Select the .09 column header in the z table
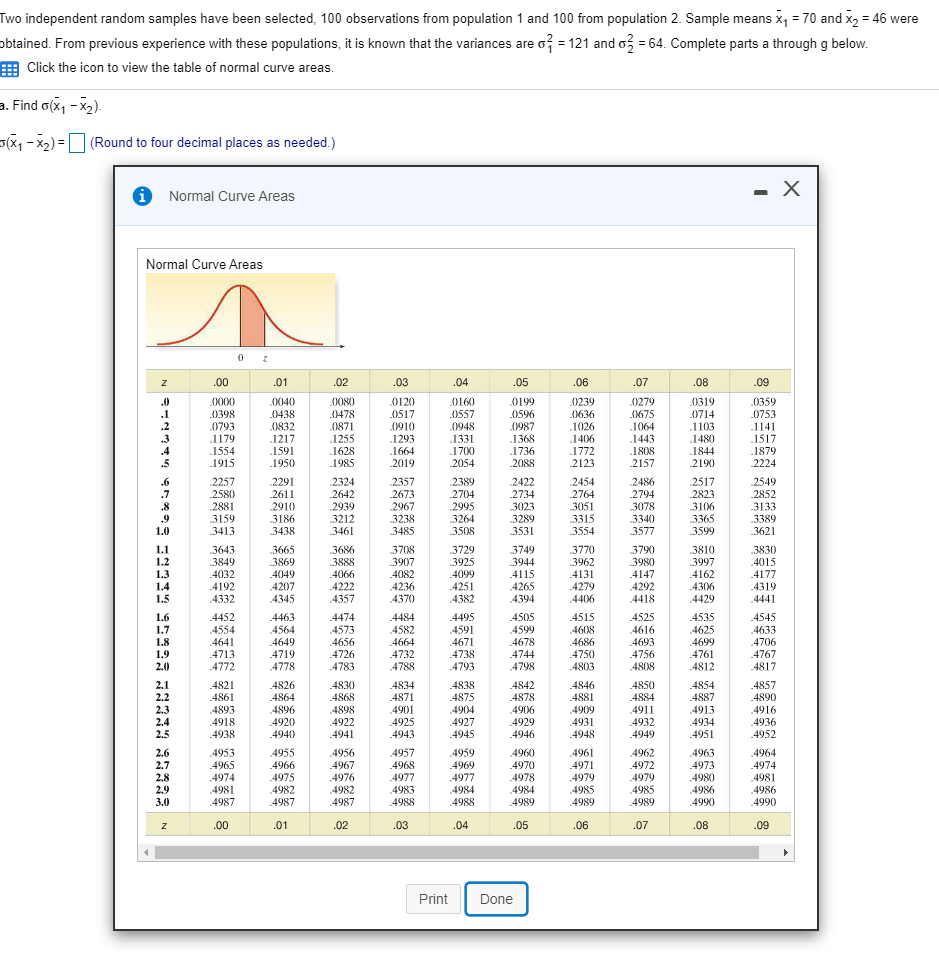 pos(761,382)
